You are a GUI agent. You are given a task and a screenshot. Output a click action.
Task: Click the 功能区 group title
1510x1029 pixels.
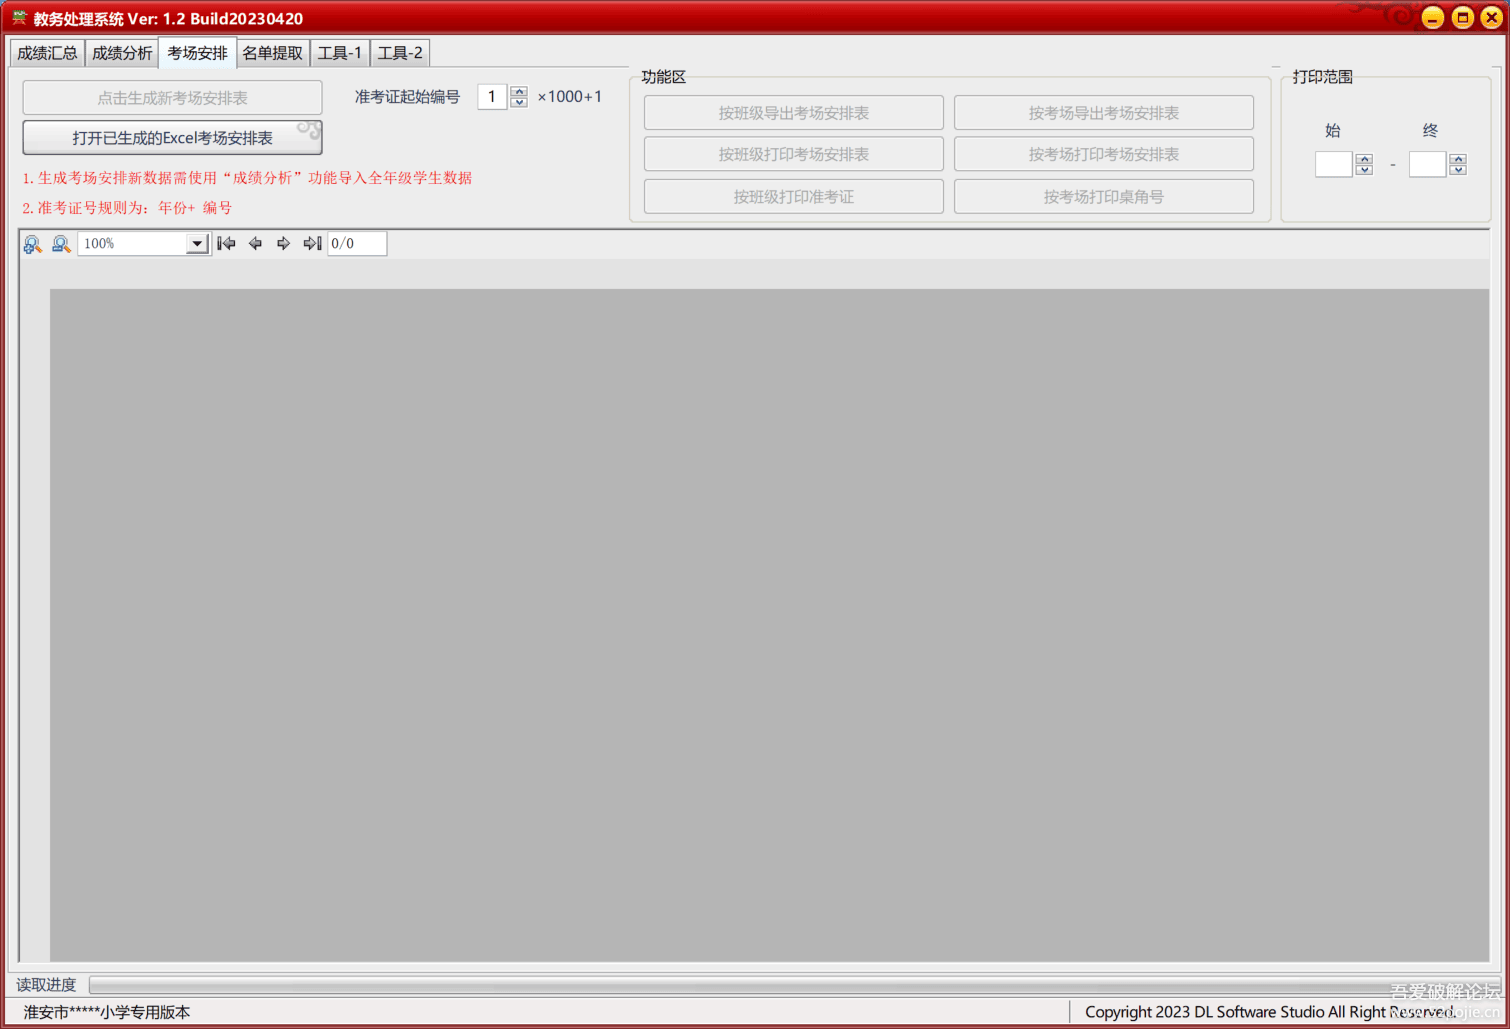[x=663, y=77]
